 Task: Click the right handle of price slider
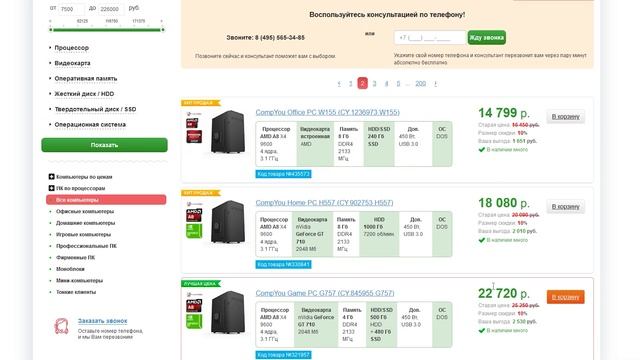163,30
